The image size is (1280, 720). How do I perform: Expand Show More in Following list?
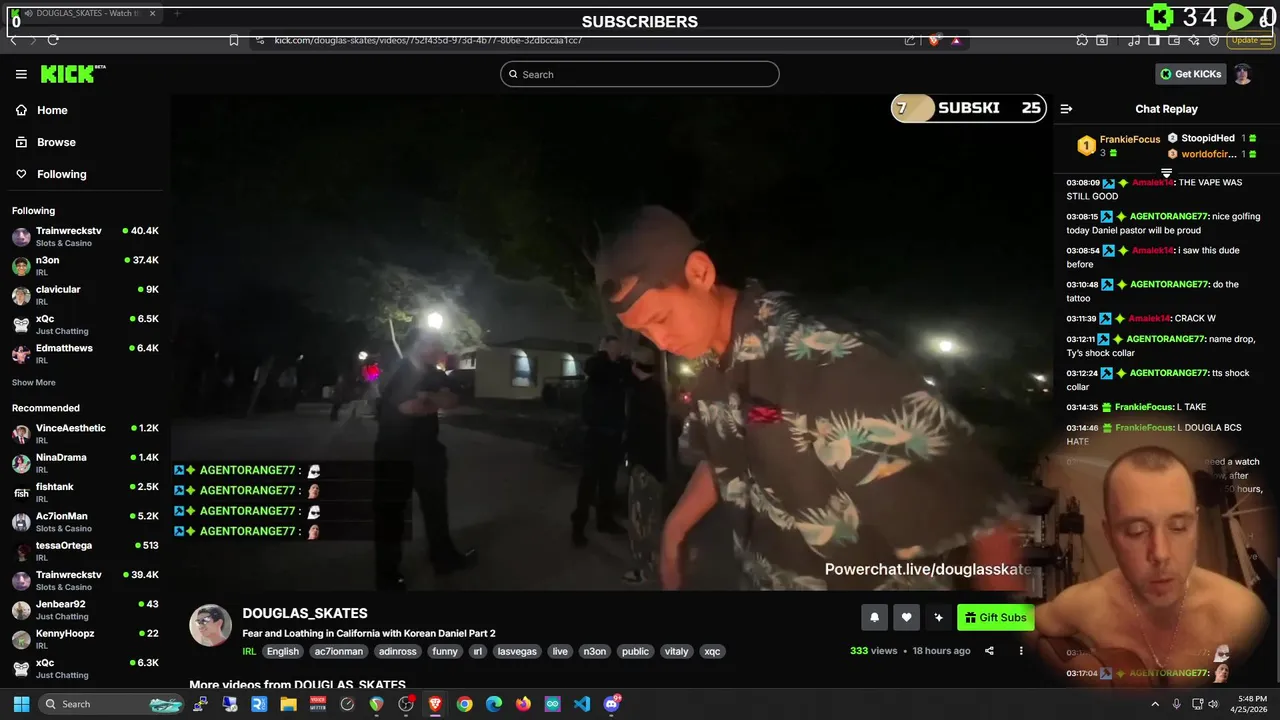34,383
